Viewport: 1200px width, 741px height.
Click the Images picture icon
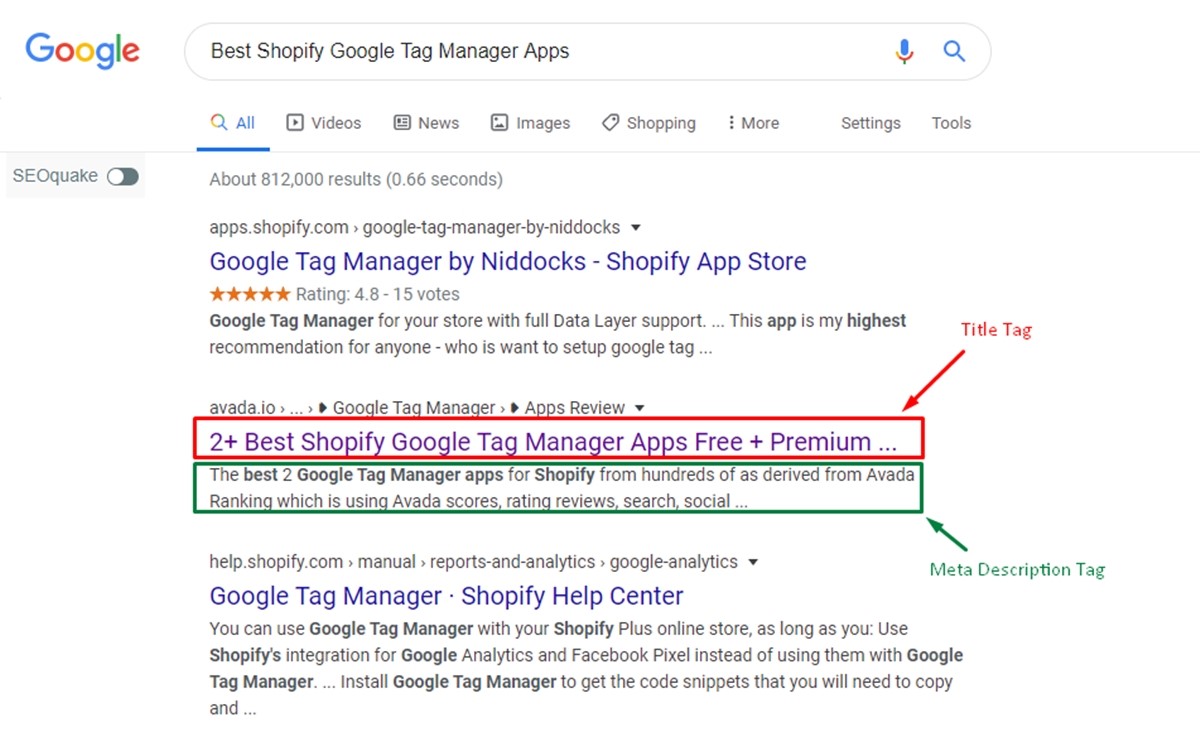pos(499,123)
